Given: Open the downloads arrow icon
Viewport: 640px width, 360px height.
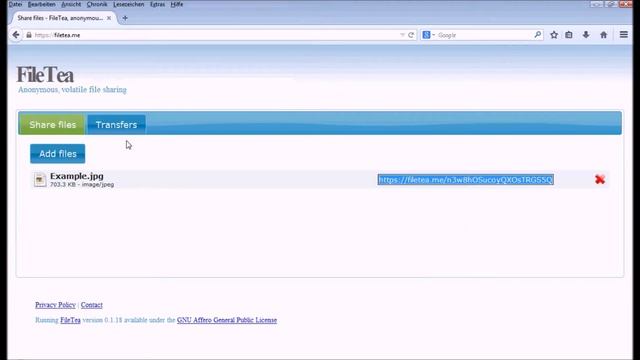Looking at the screenshot, I should coord(586,35).
